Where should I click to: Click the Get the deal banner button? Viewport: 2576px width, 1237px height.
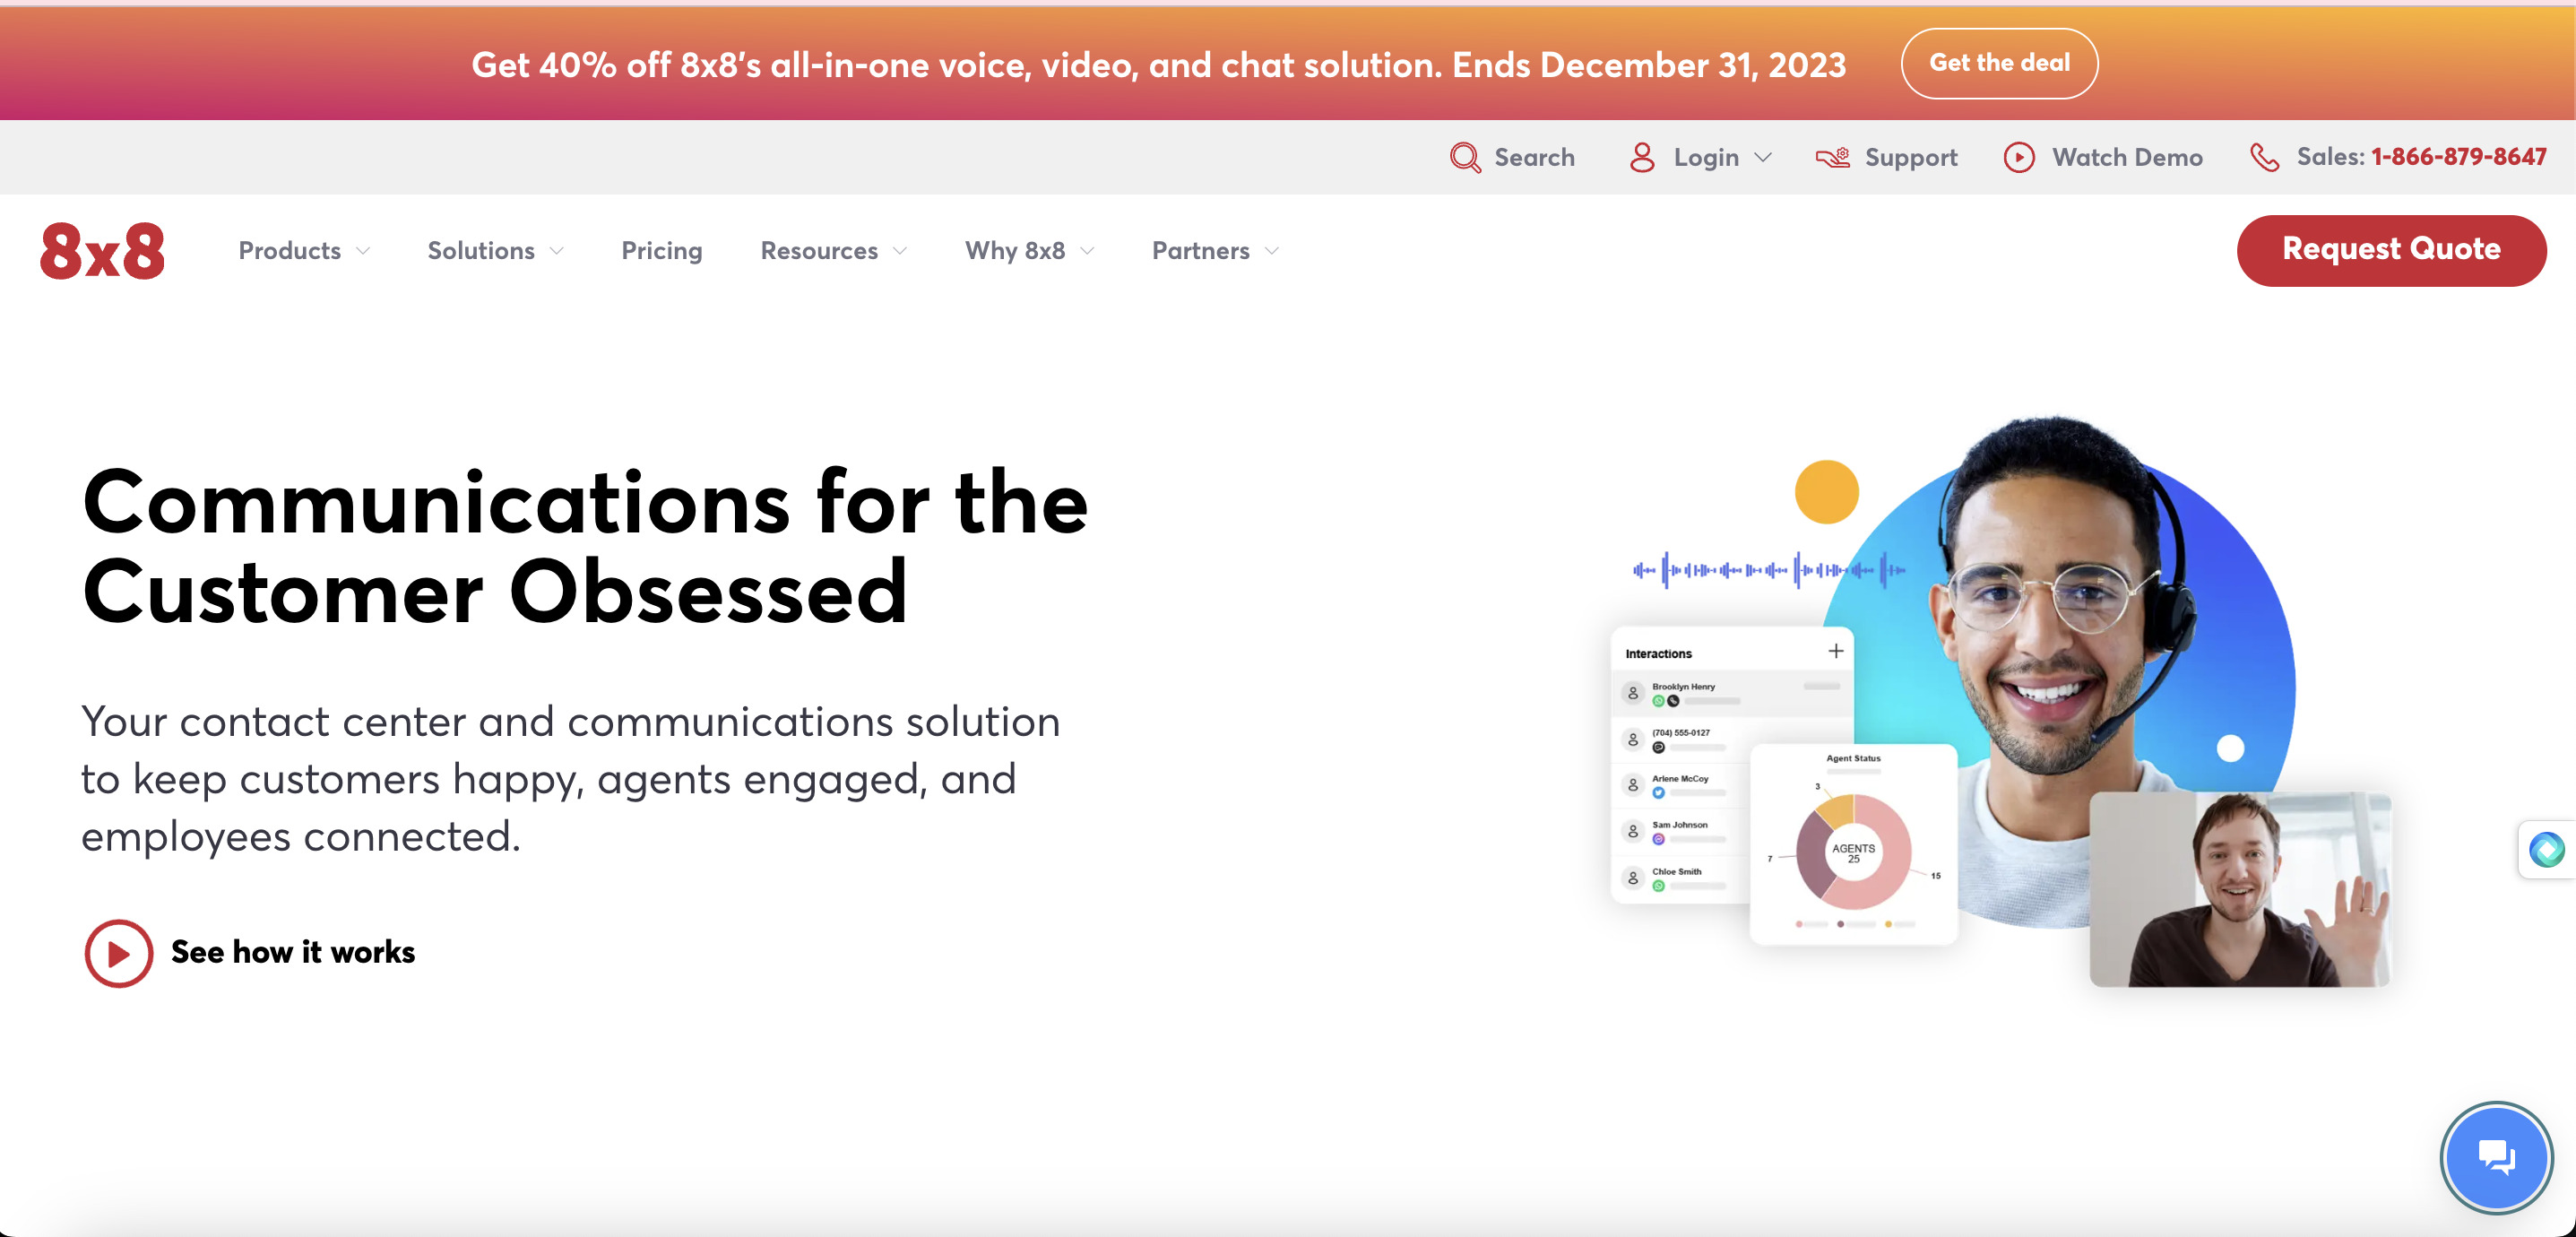pos(2000,64)
